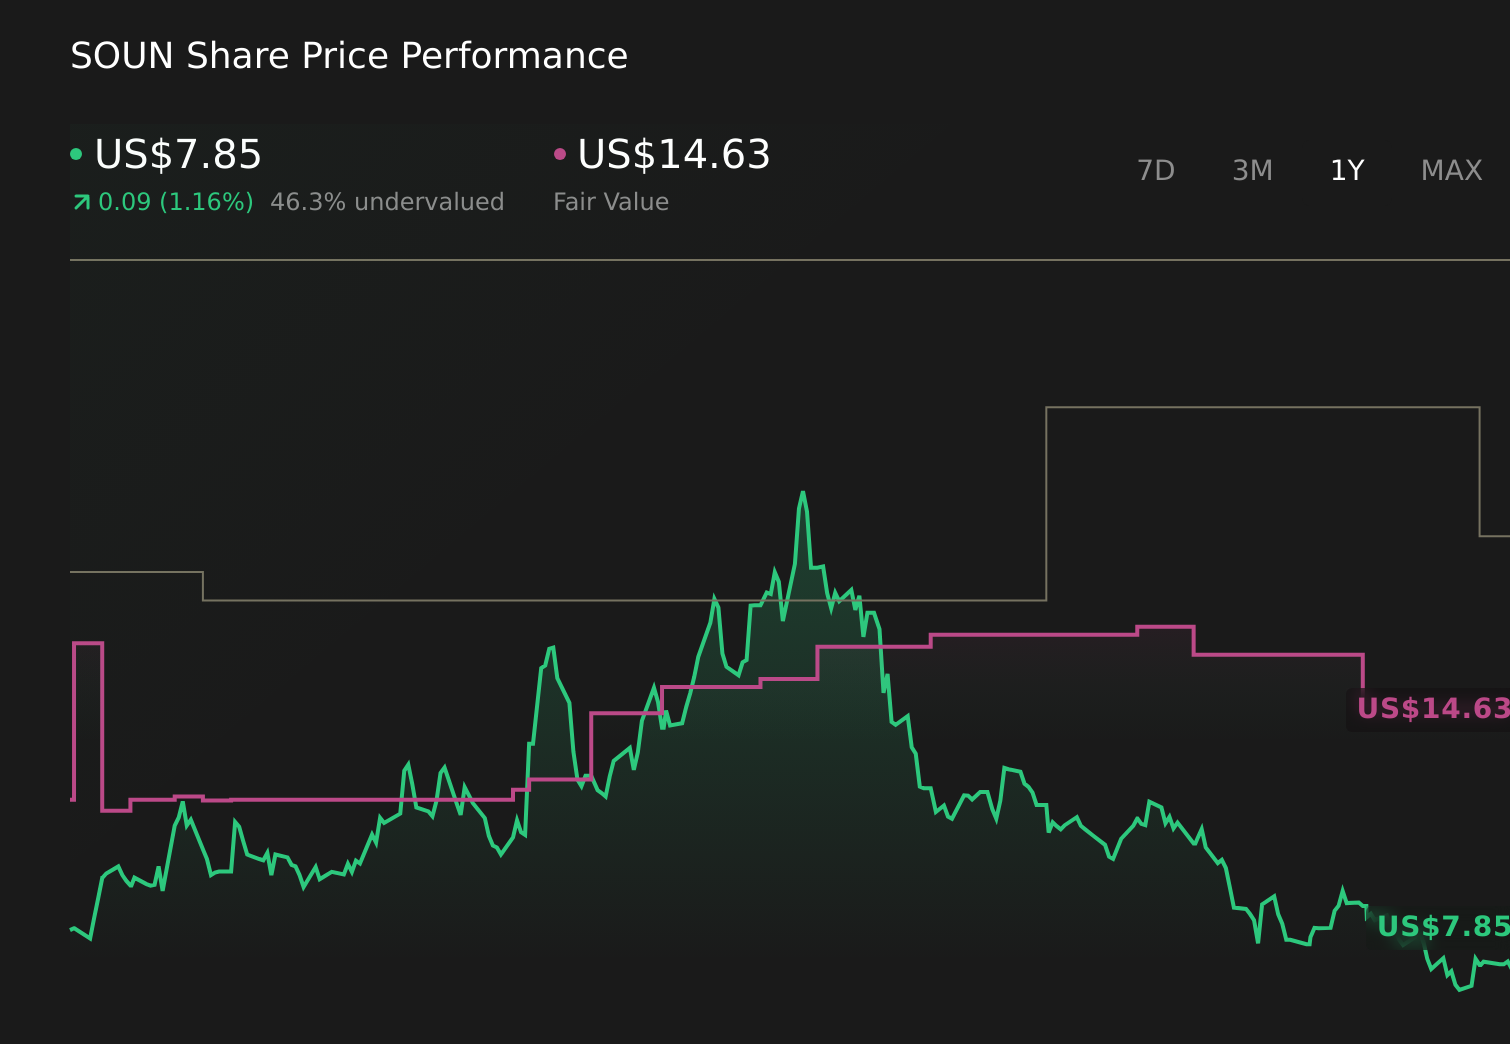Screen dimensions: 1510x1044
Task: Click the SOUN Share Price Performance title
Action: pyautogui.click(x=349, y=55)
